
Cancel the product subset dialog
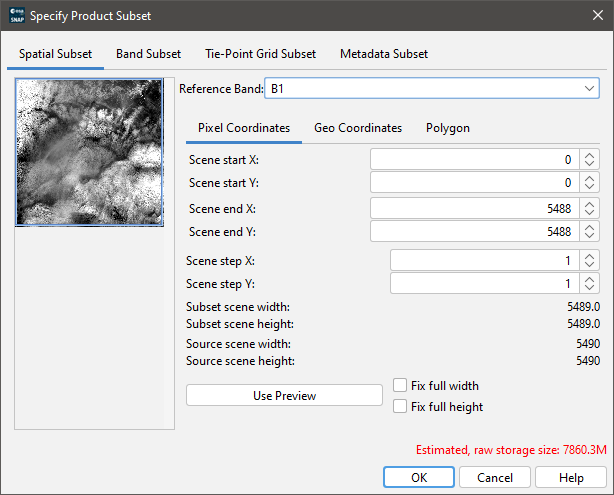click(495, 477)
